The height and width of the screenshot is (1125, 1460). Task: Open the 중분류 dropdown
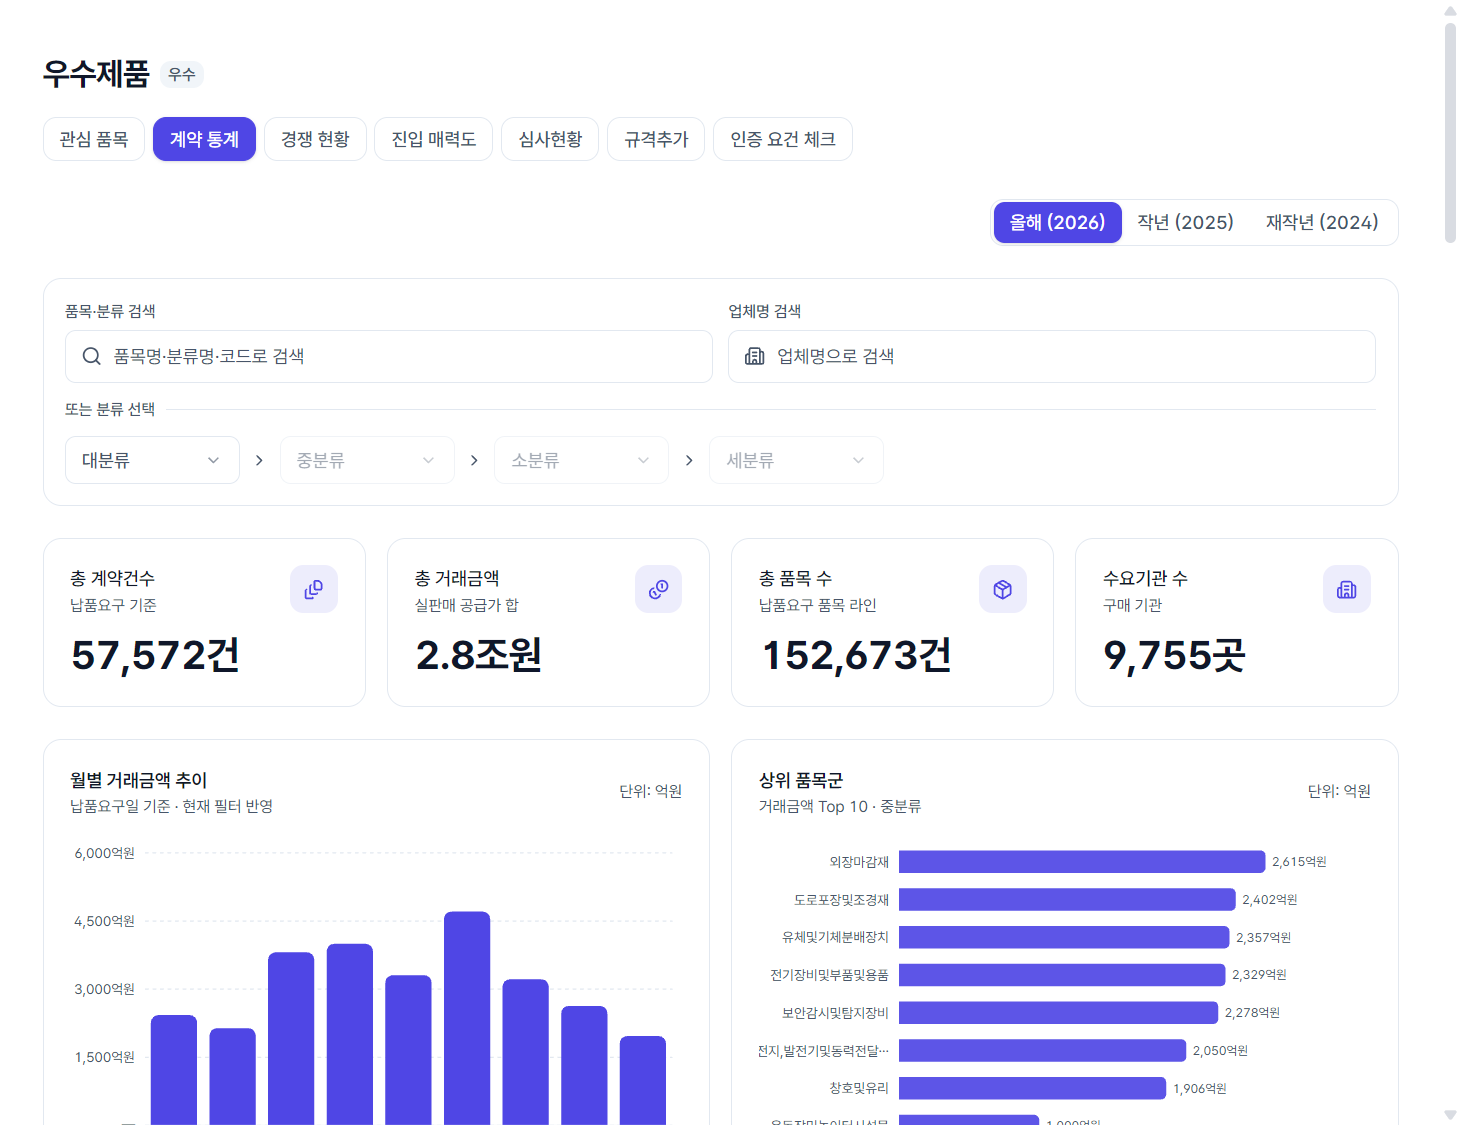[367, 460]
